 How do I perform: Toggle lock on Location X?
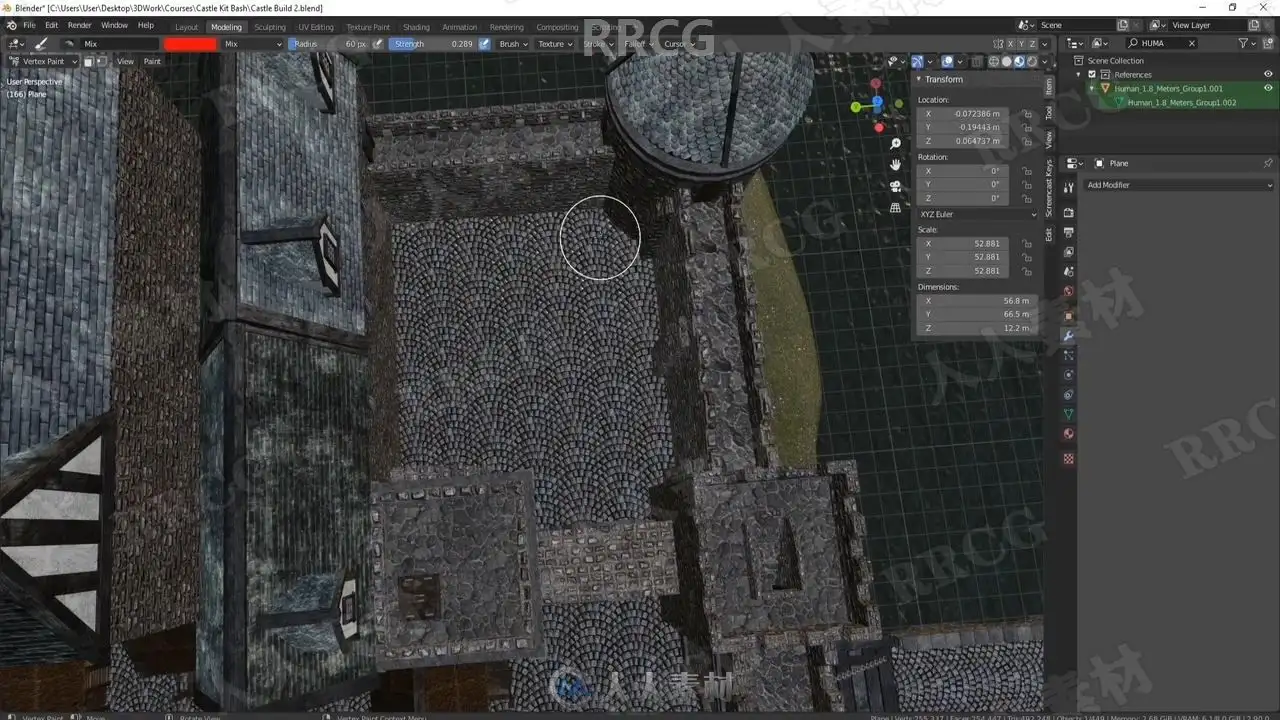1027,114
